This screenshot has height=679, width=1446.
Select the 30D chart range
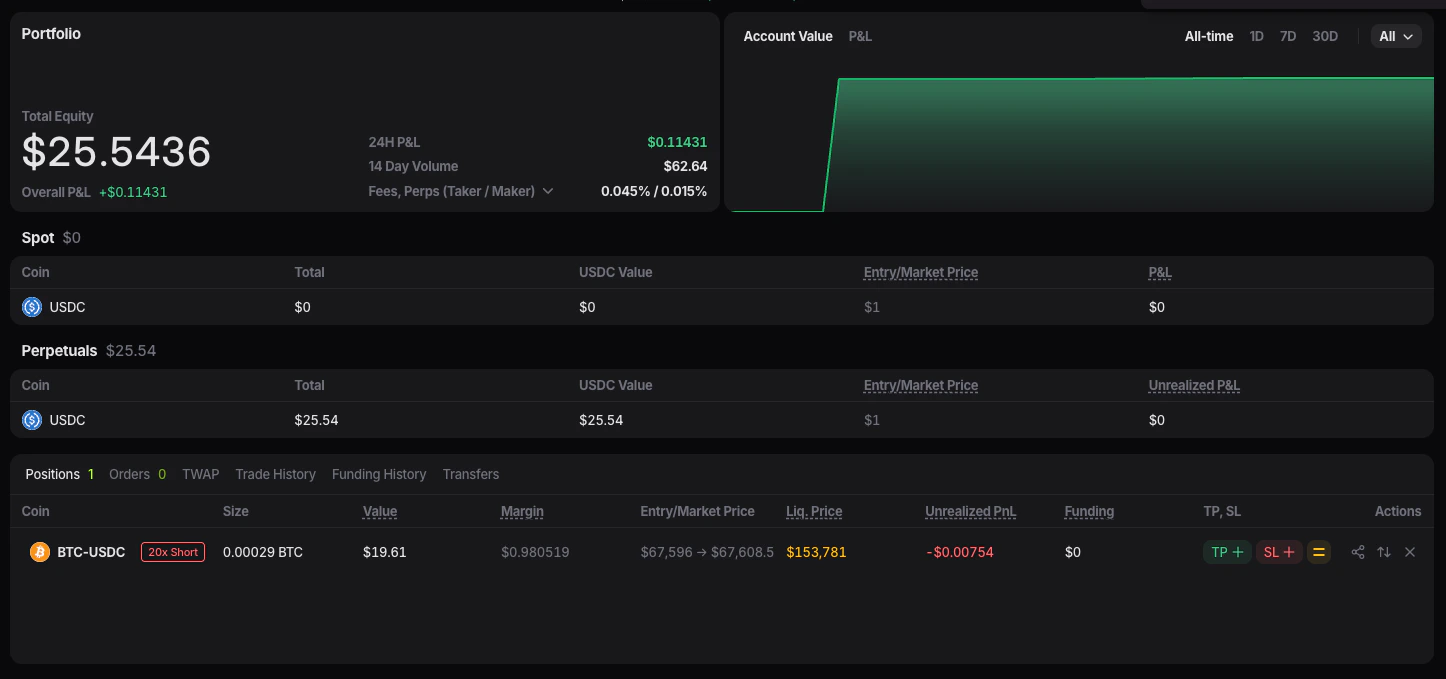[1325, 36]
